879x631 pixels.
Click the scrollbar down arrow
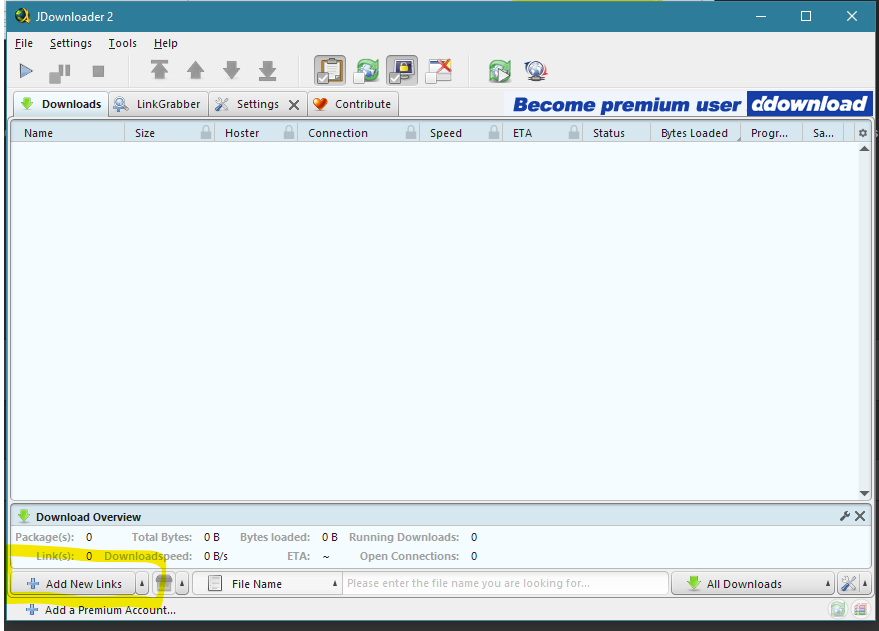[x=864, y=493]
